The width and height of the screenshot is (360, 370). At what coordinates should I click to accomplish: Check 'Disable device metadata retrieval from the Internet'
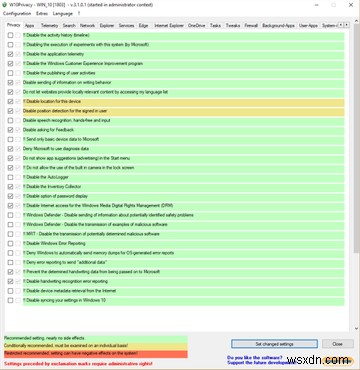11,291
